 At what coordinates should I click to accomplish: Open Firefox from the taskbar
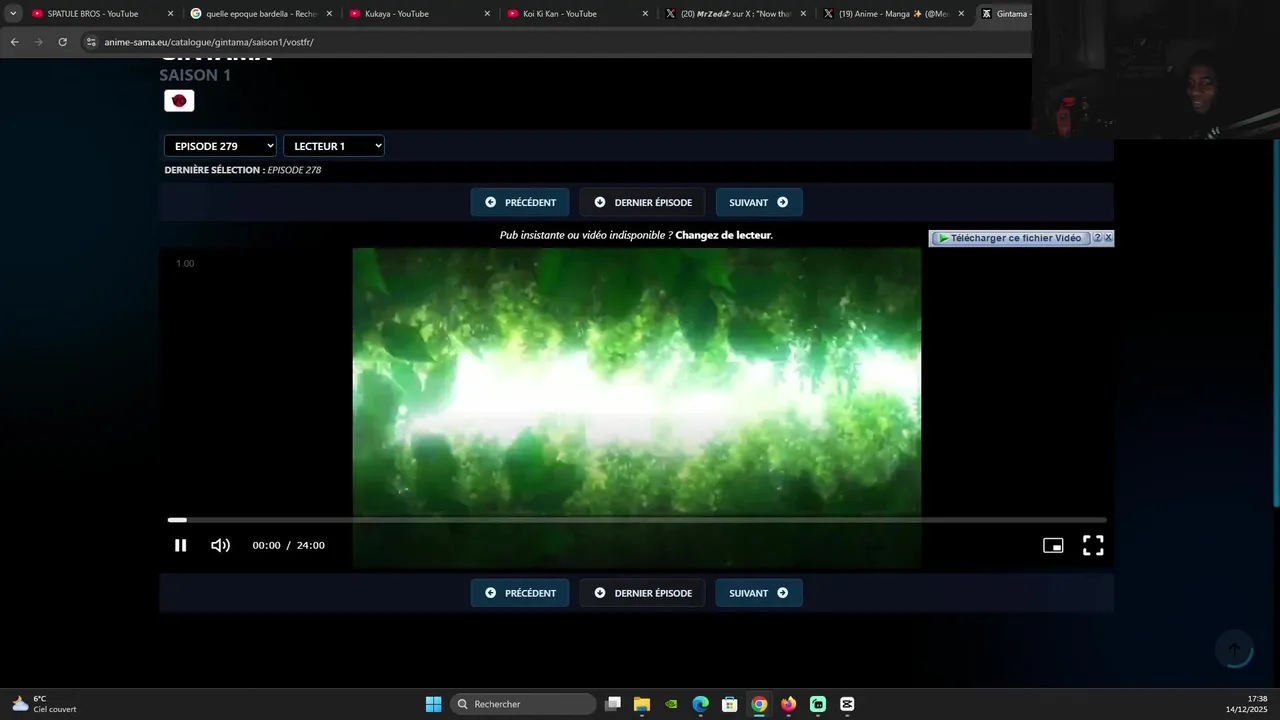click(x=789, y=704)
